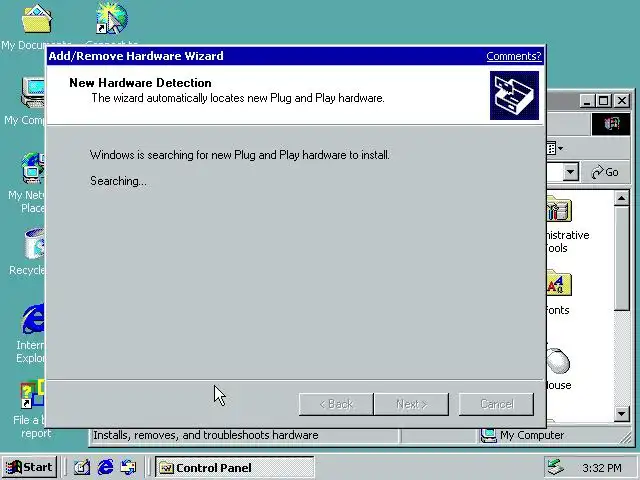Click the Comments? link in wizard title bar
The height and width of the screenshot is (480, 640).
(514, 56)
